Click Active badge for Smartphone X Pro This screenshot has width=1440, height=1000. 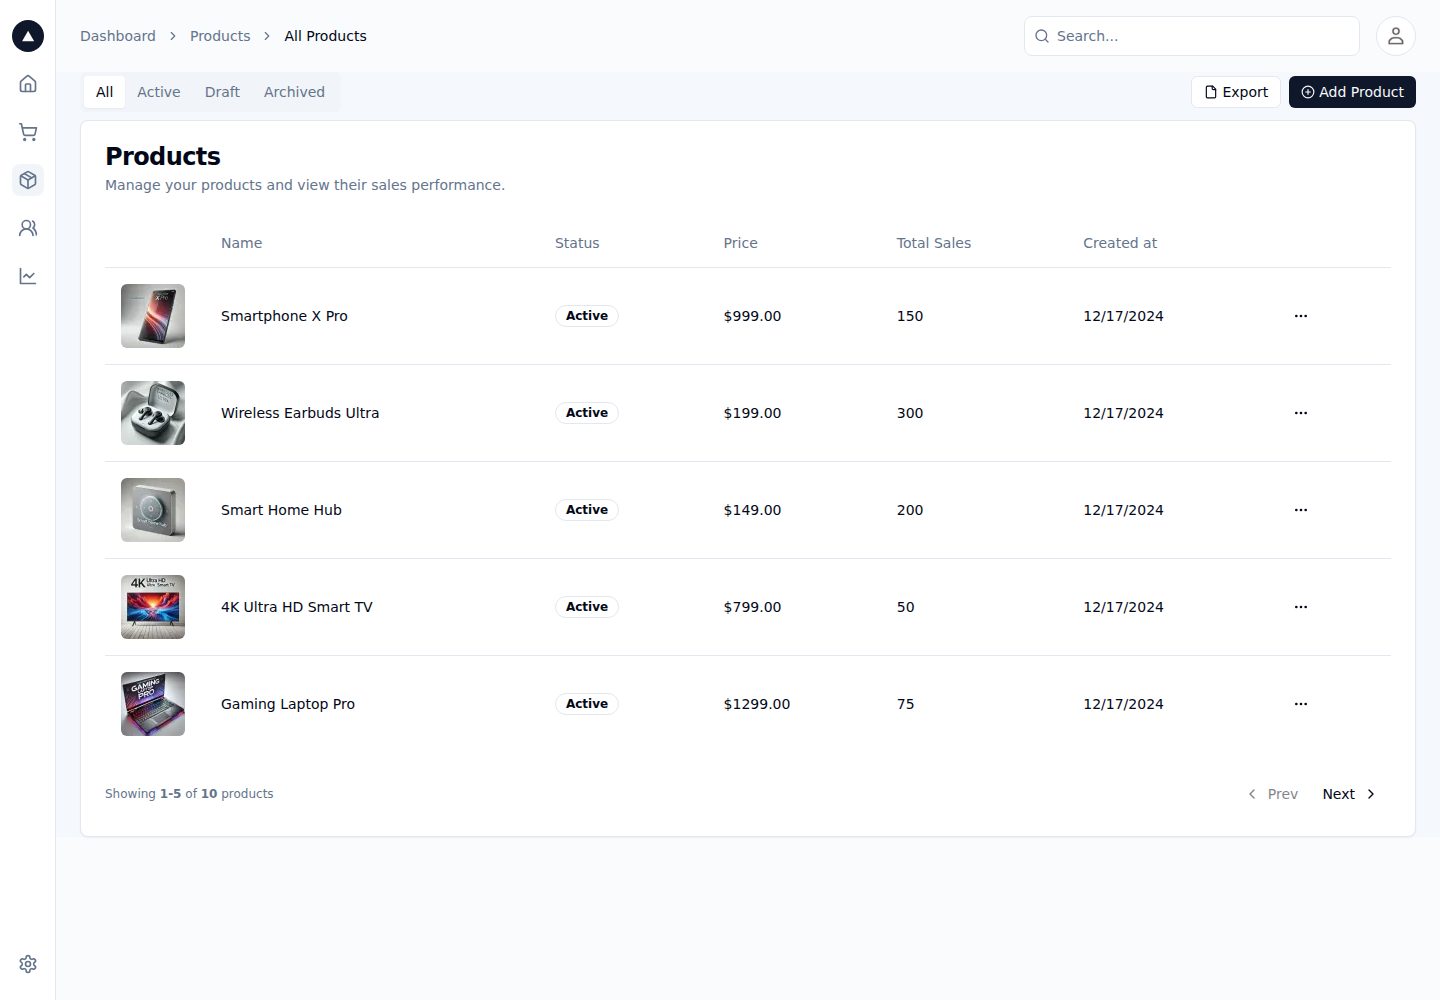587,316
